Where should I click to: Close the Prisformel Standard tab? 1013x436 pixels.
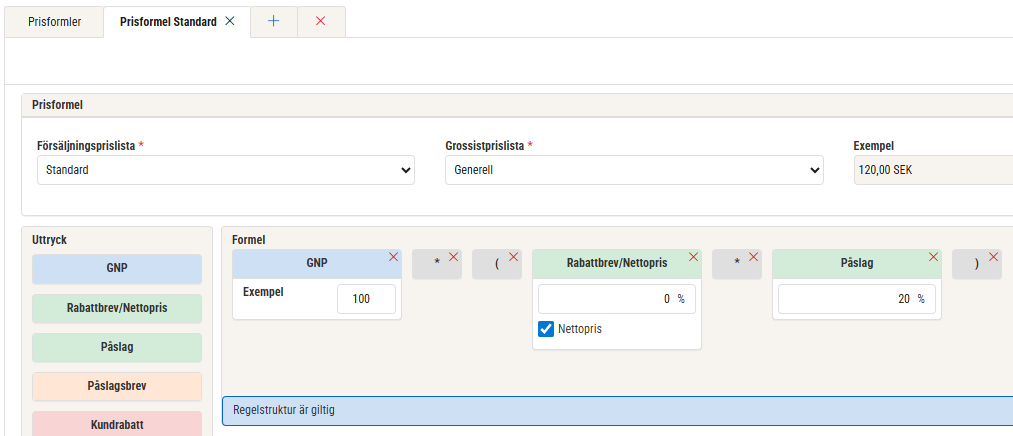230,21
